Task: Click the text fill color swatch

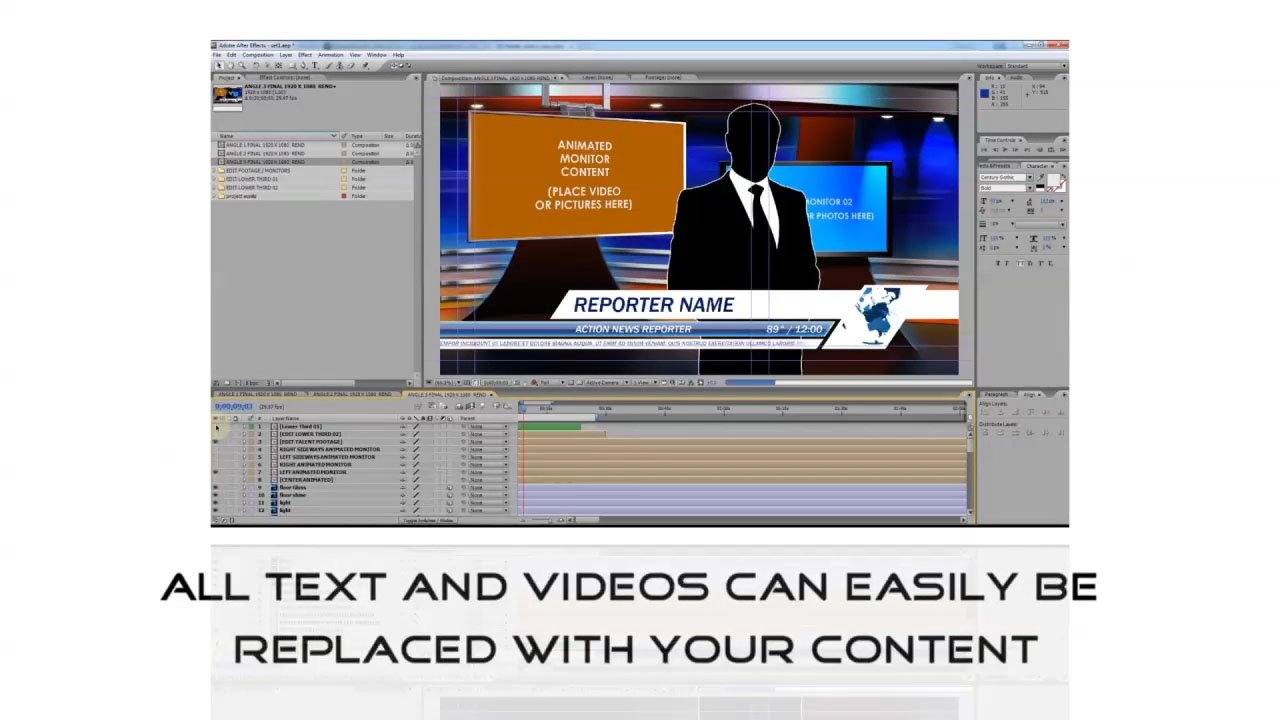Action: click(1054, 180)
